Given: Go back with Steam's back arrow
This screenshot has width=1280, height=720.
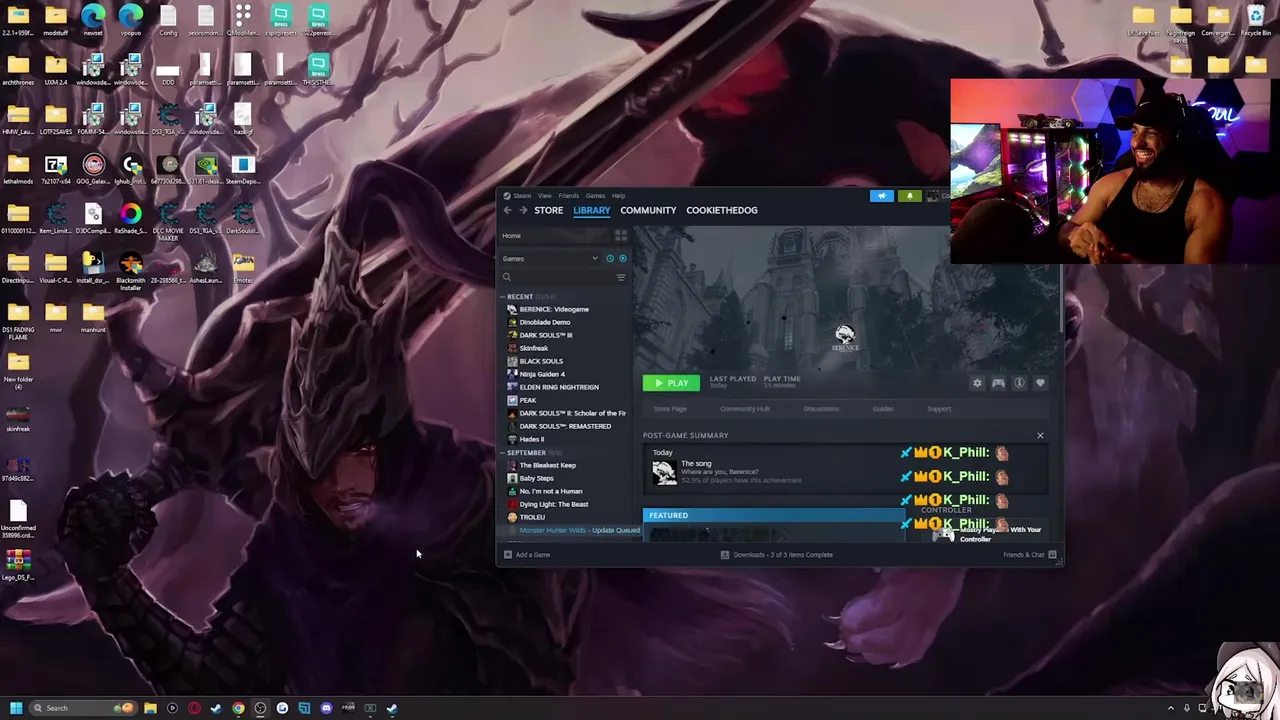Looking at the screenshot, I should (x=507, y=210).
